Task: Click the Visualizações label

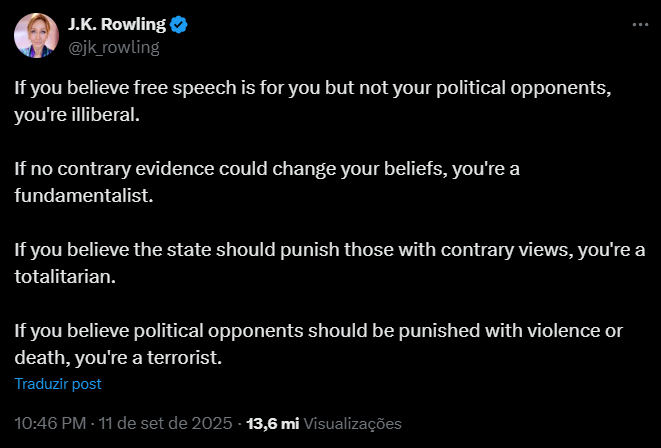Action: (x=352, y=424)
